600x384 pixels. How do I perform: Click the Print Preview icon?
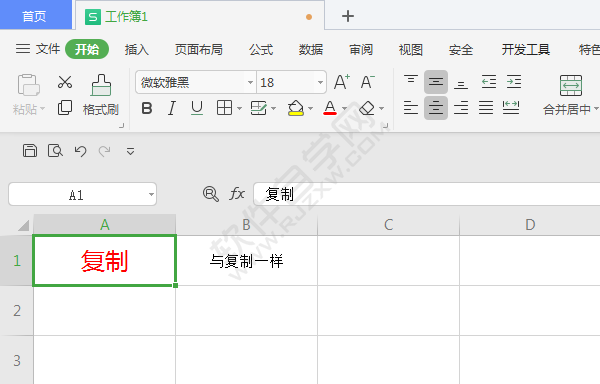point(55,151)
